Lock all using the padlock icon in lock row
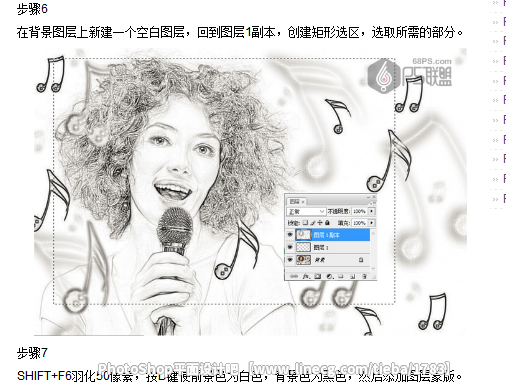 (327, 222)
